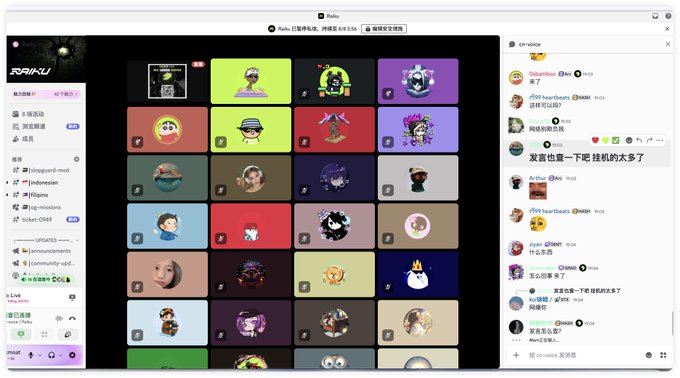The height and width of the screenshot is (378, 680).
Task: Open the ticket-0949 channel
Action: coord(45,219)
